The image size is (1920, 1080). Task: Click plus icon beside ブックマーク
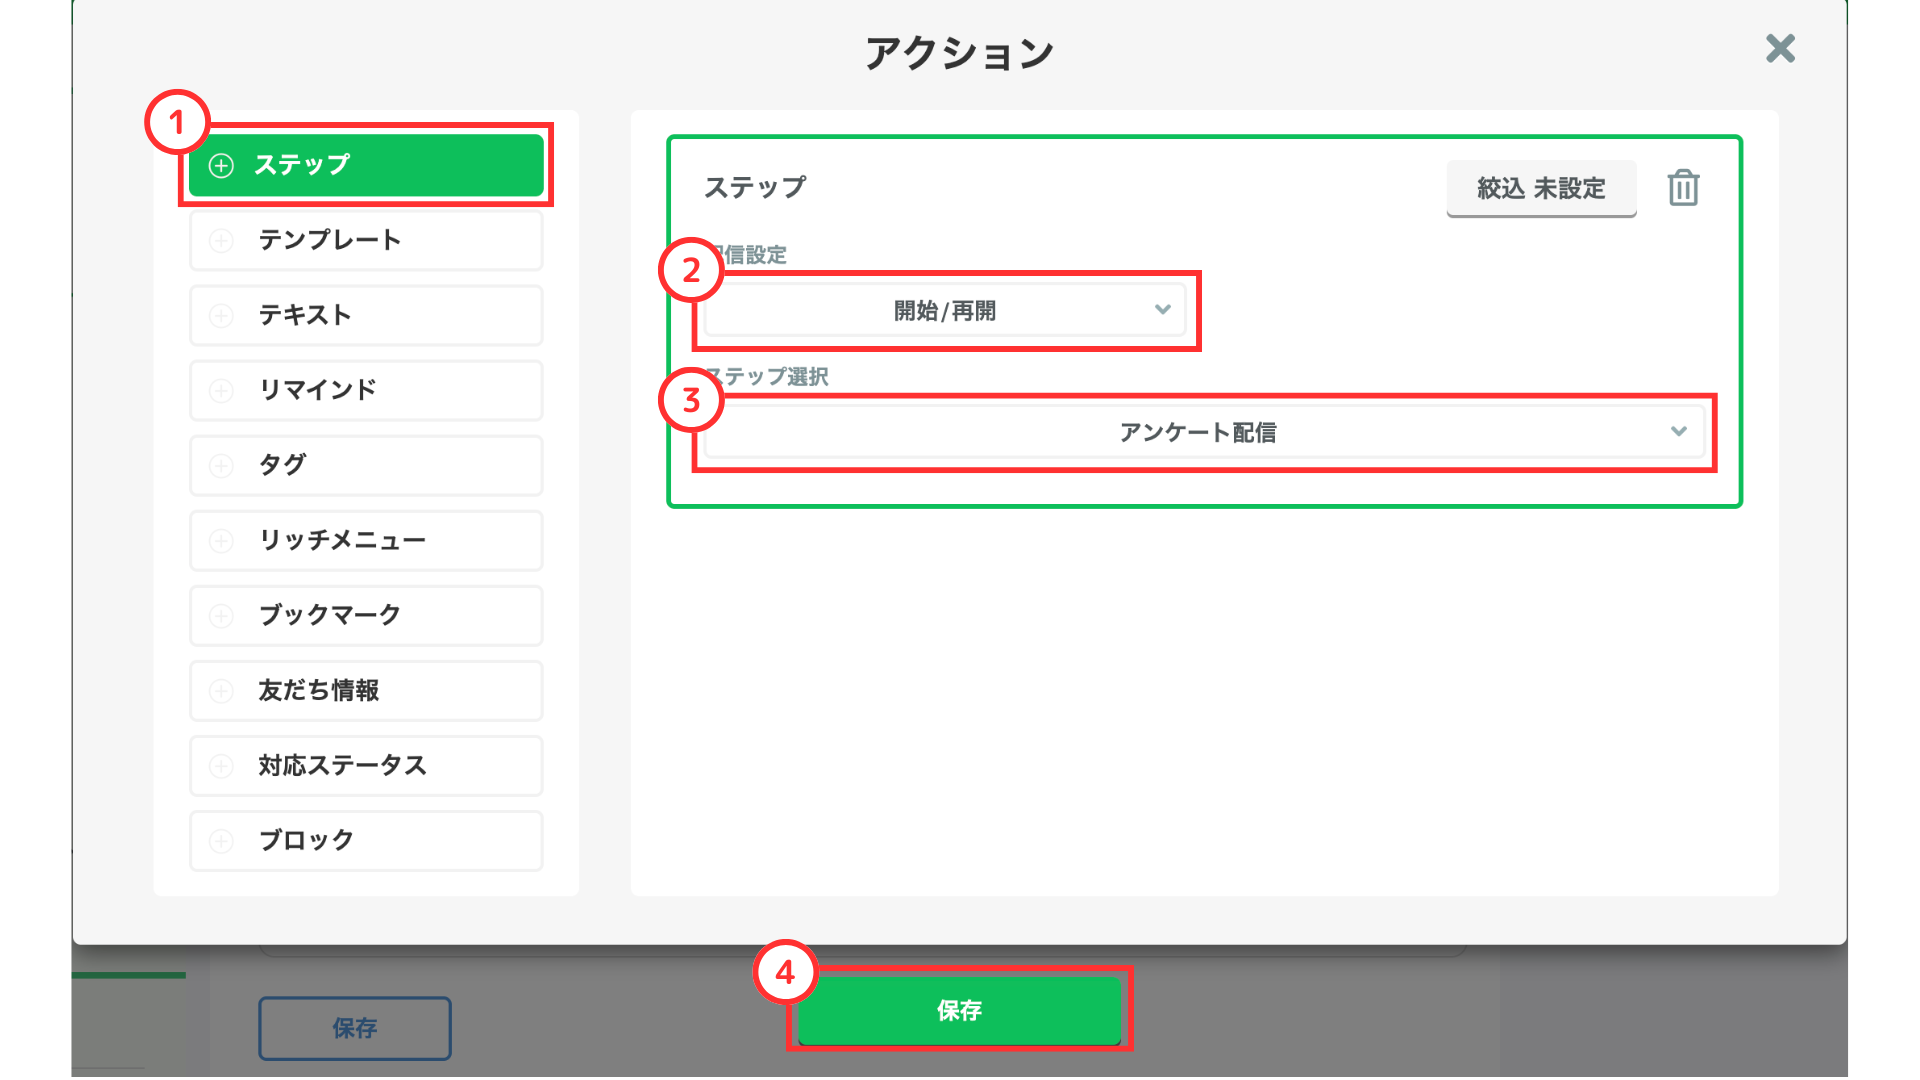[221, 616]
